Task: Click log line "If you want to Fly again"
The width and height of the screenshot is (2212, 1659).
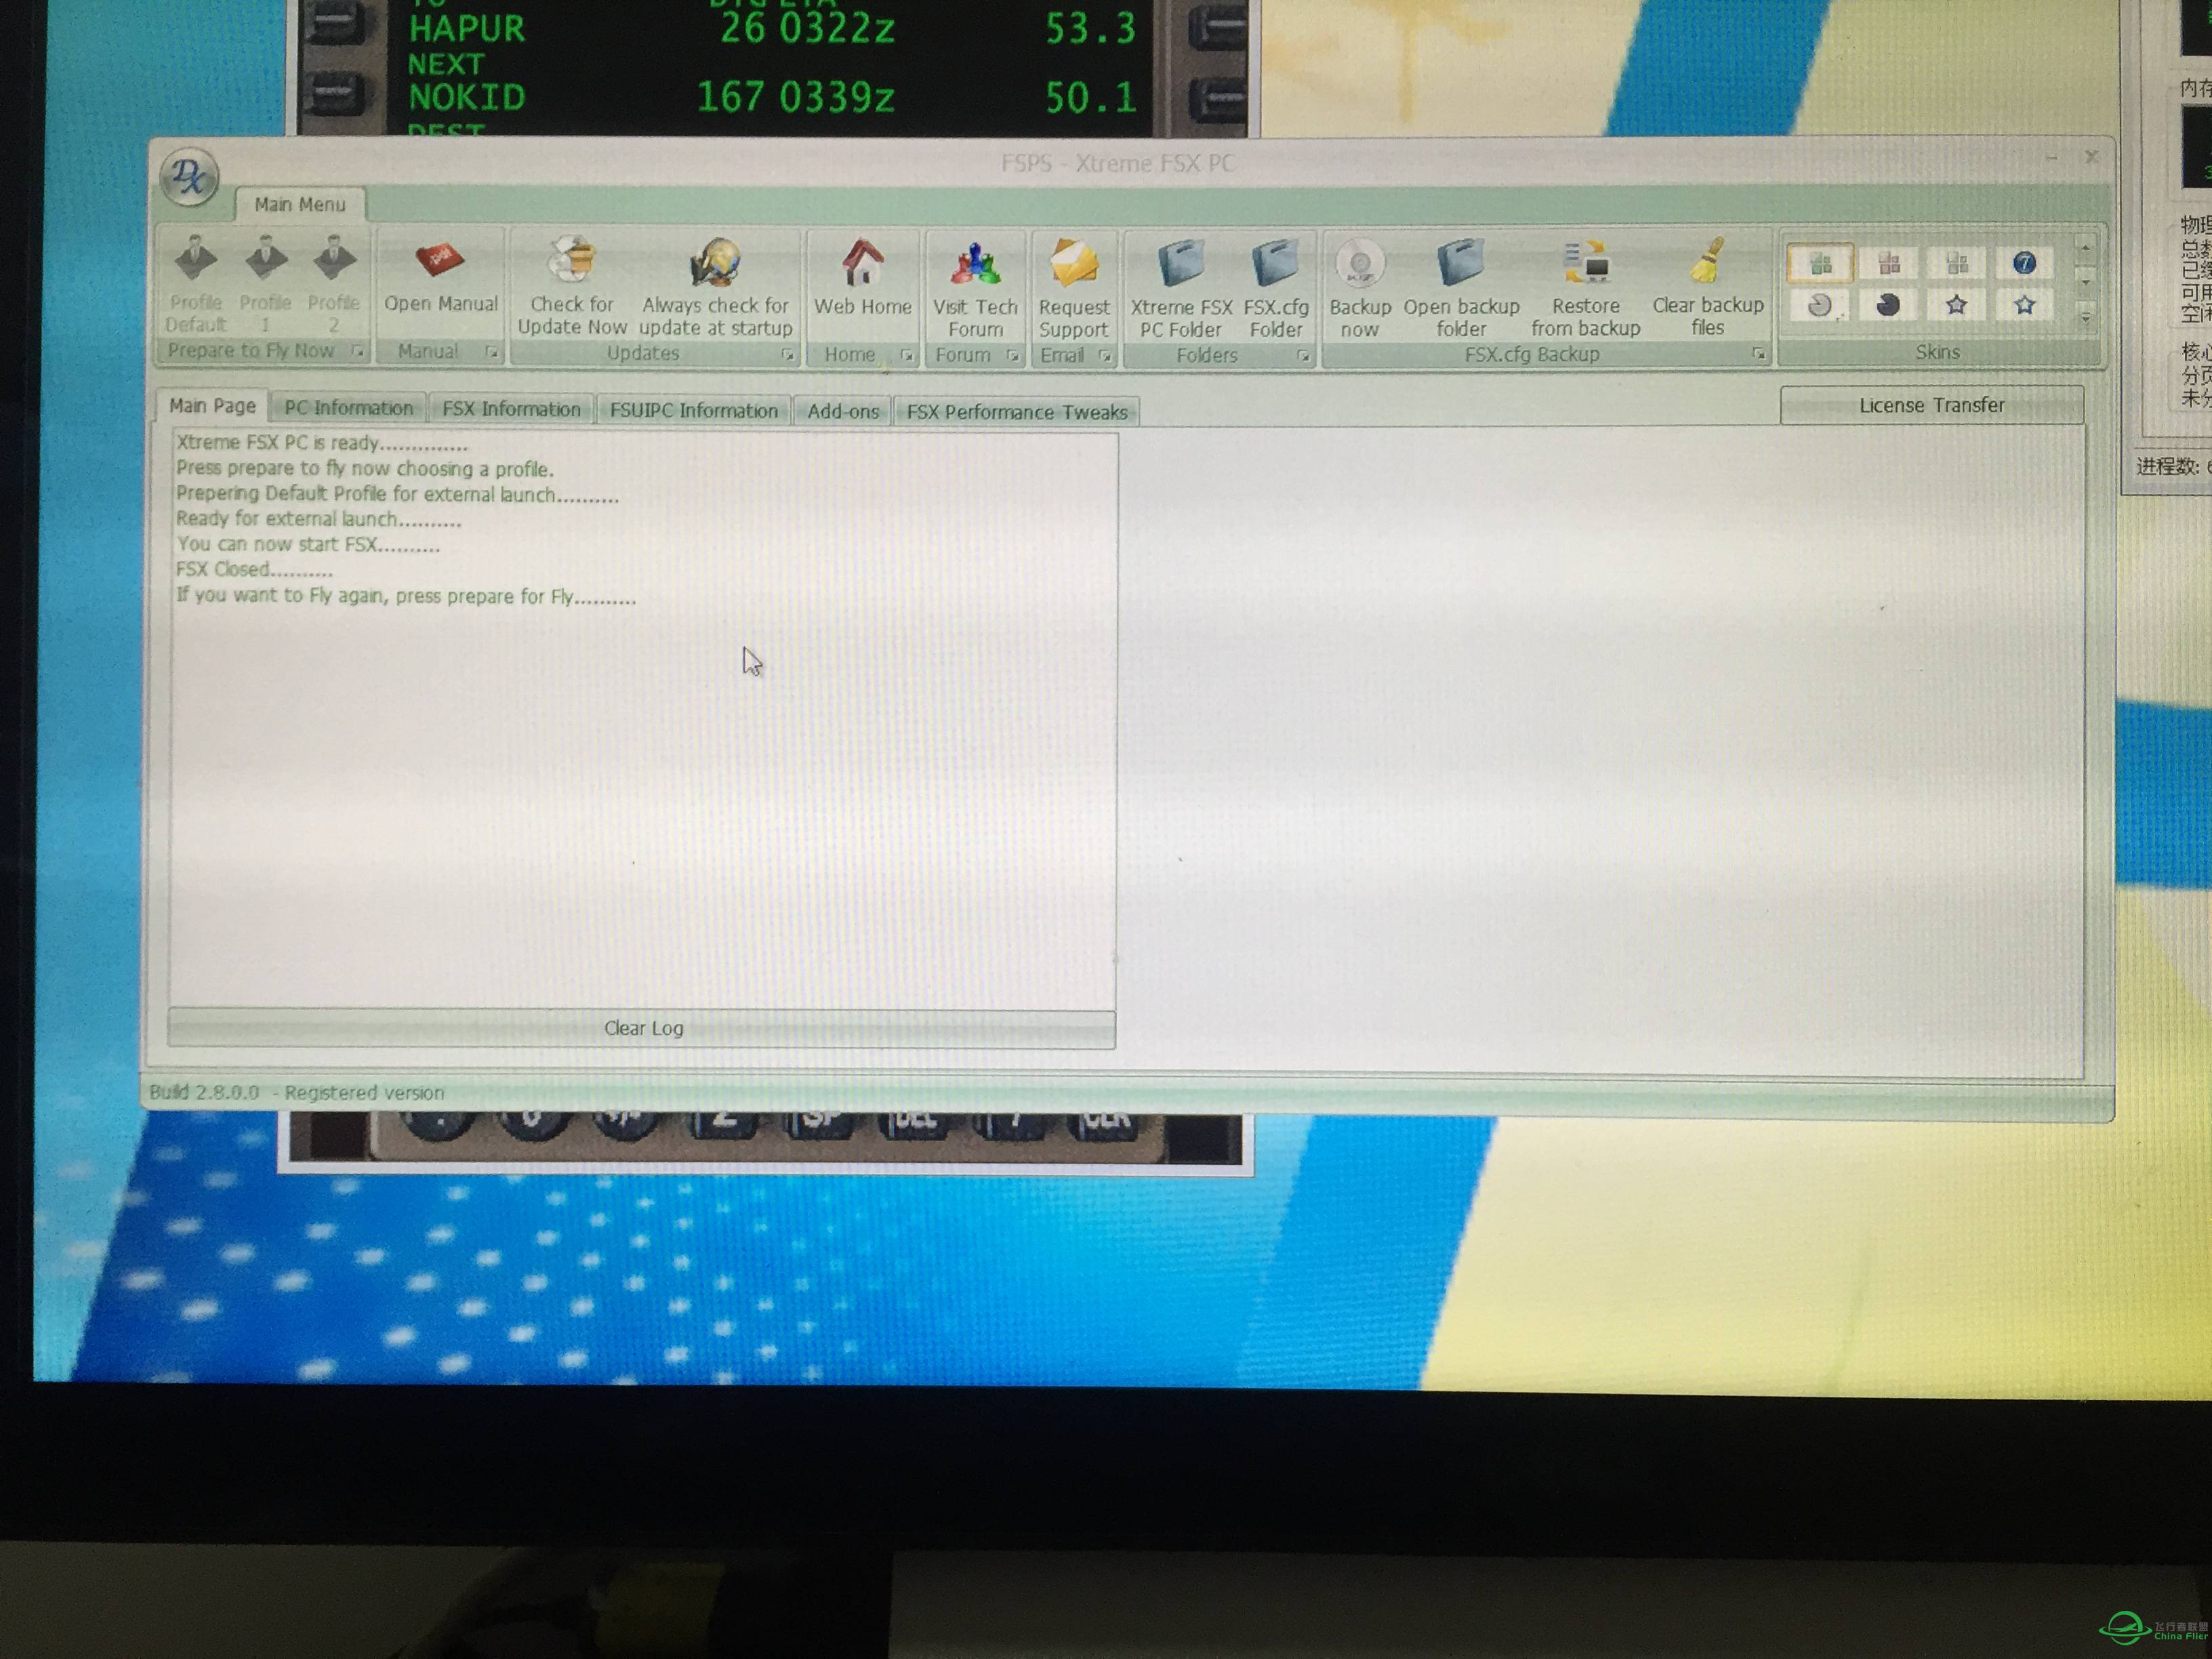Action: tap(406, 595)
